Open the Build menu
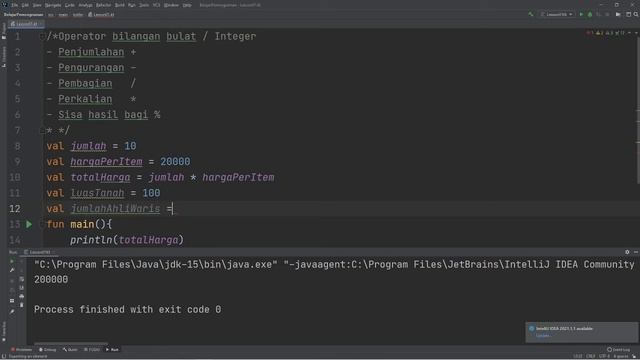Viewport: 640px width, 360px height. 120,5
